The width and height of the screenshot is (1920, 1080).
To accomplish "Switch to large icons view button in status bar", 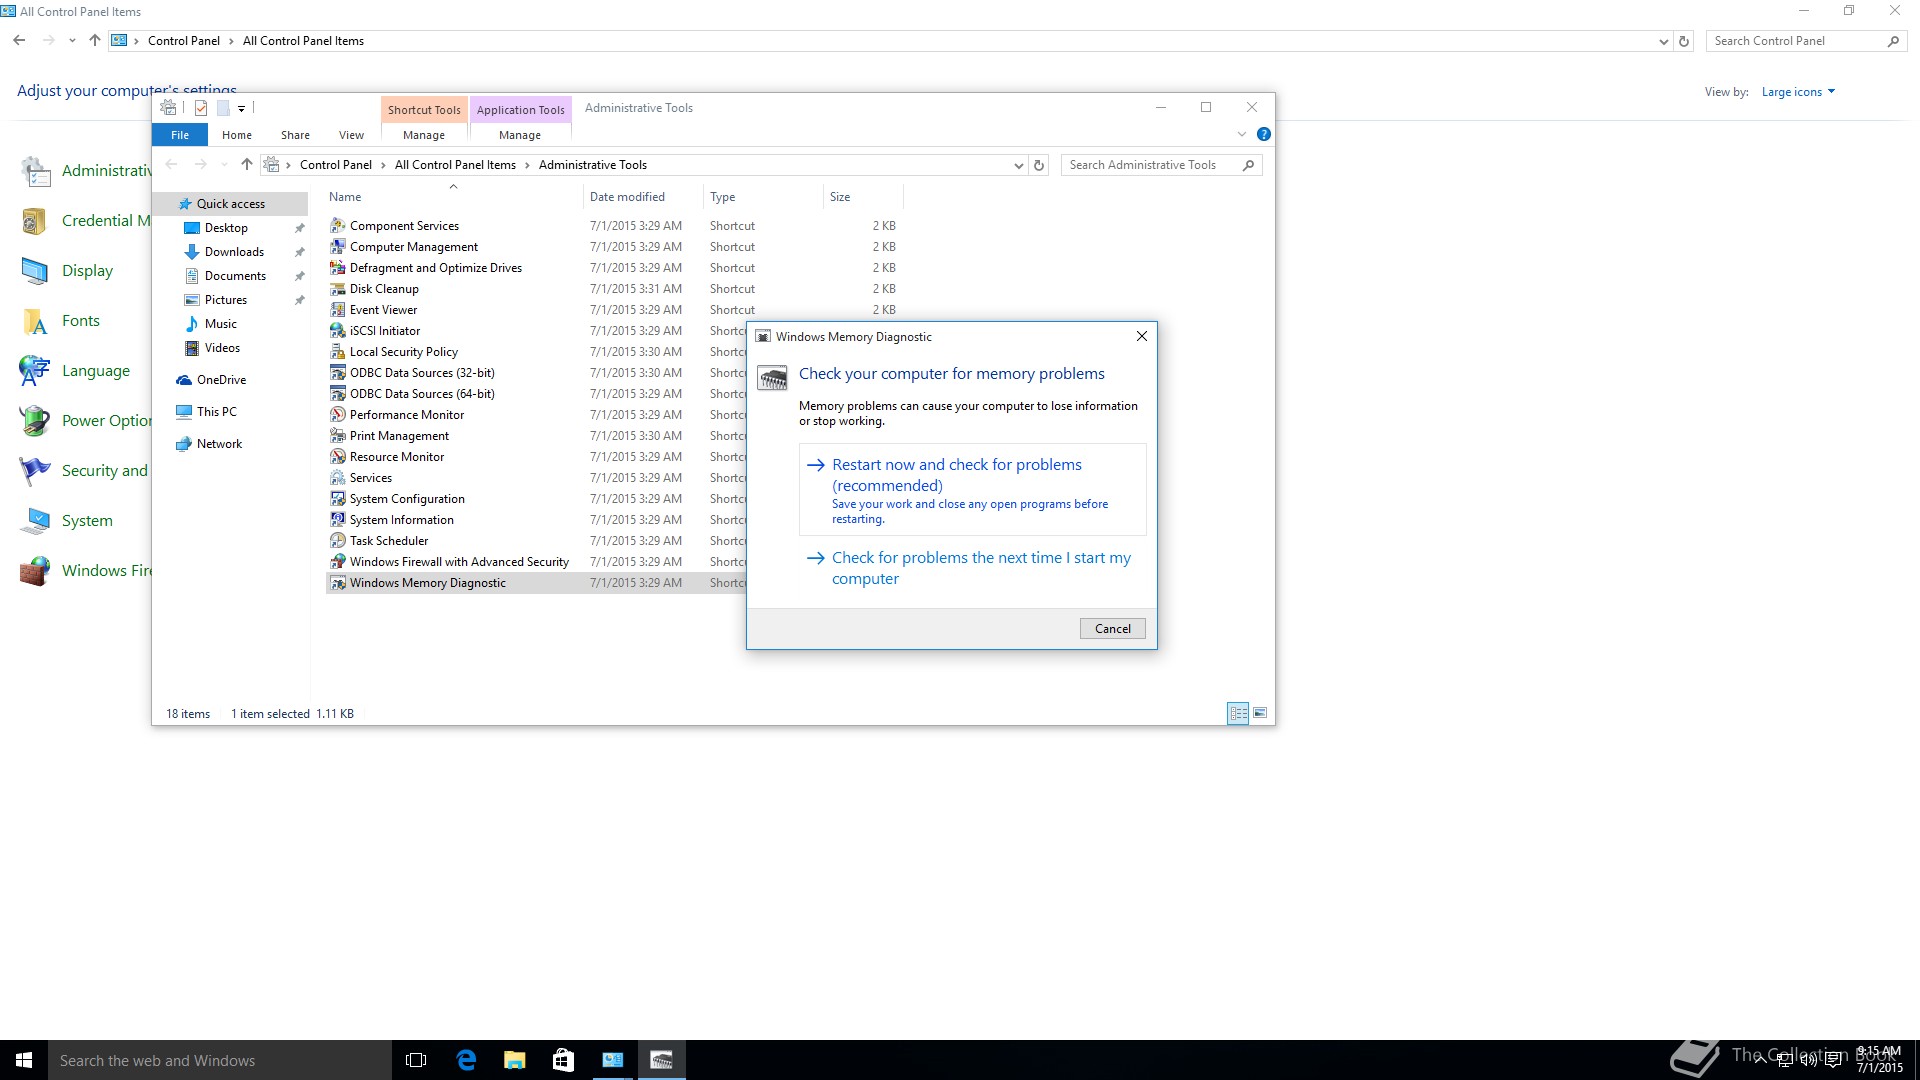I will pos(1260,714).
